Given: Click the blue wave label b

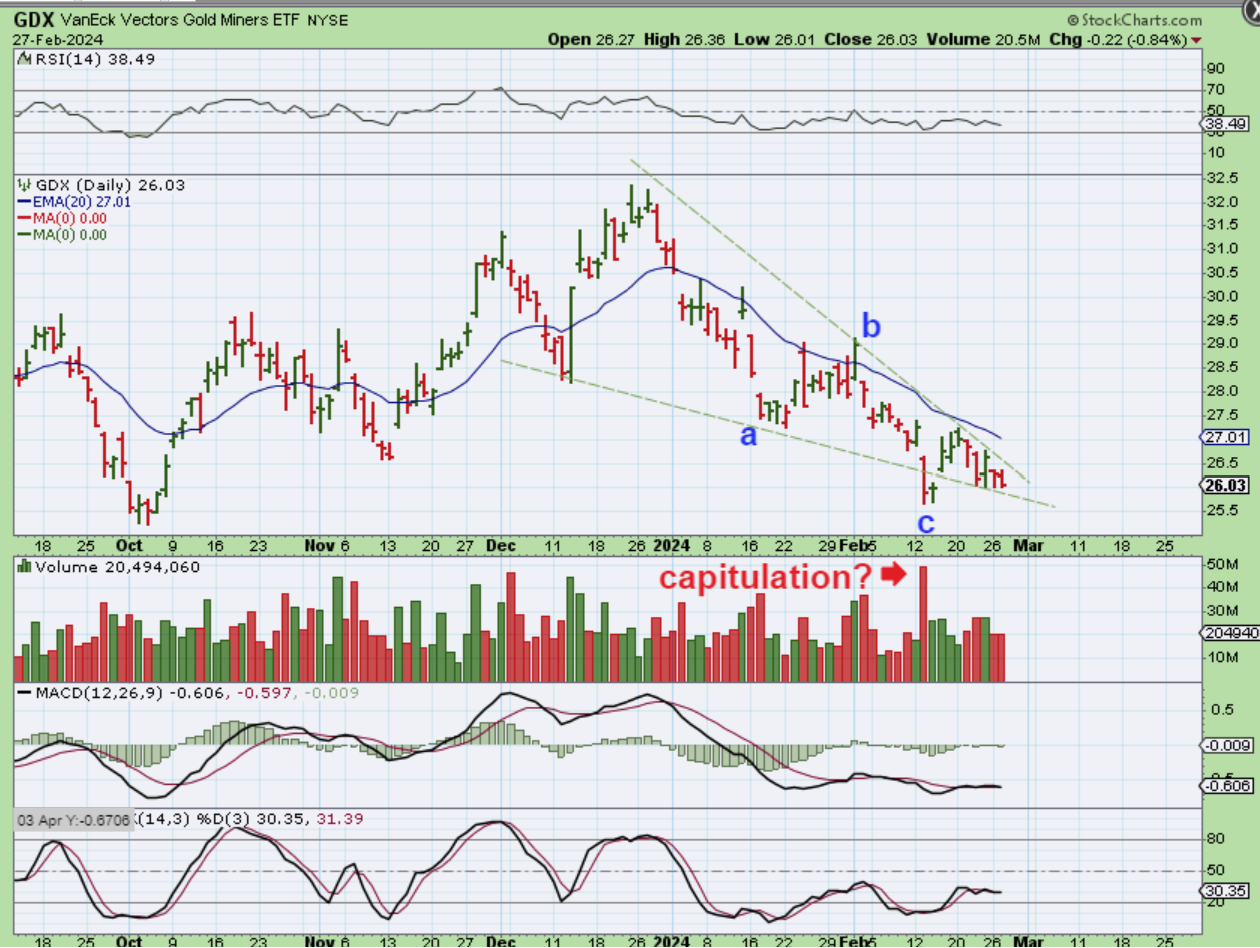Looking at the screenshot, I should coord(872,326).
